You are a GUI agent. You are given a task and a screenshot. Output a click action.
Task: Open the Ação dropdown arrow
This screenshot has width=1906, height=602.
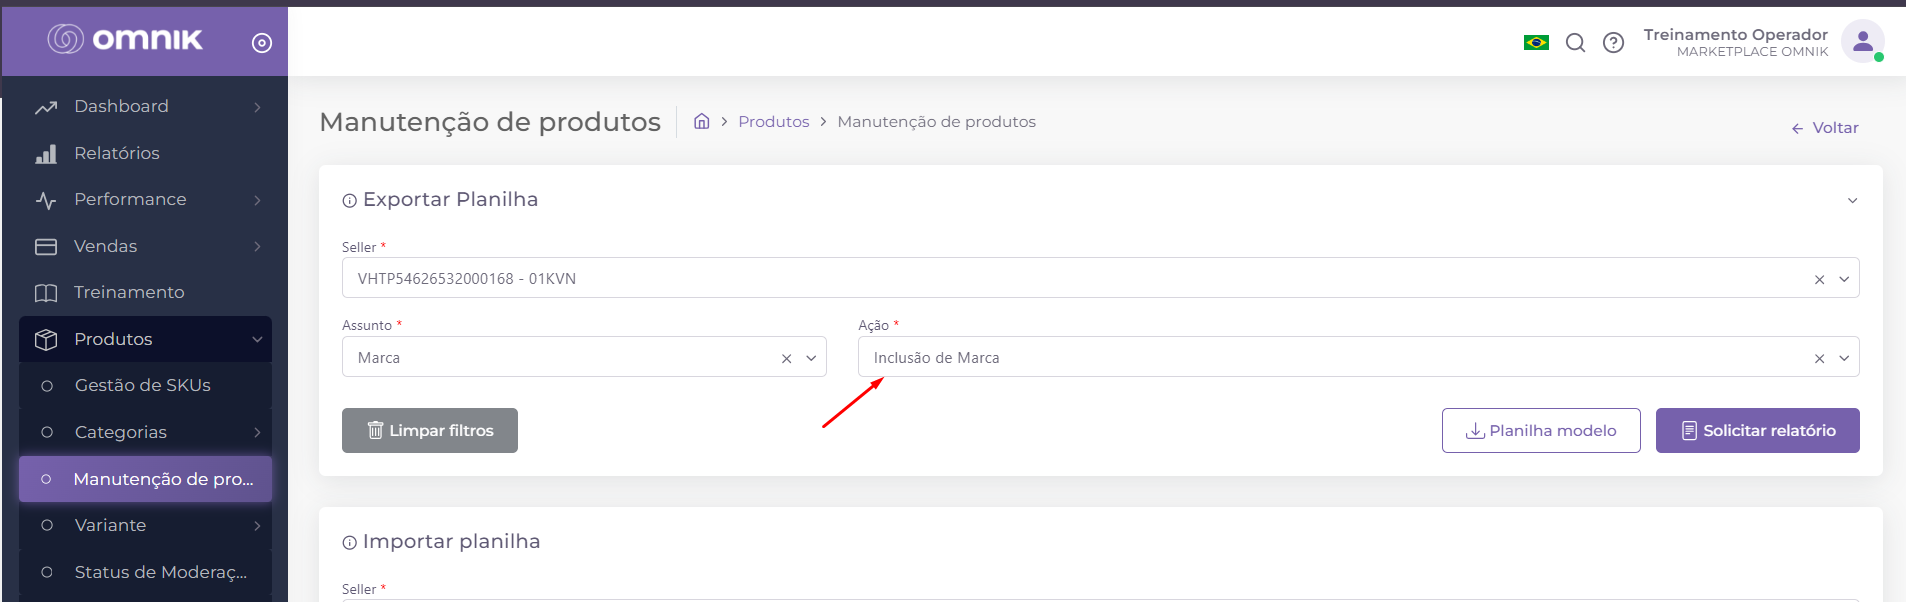[1844, 358]
